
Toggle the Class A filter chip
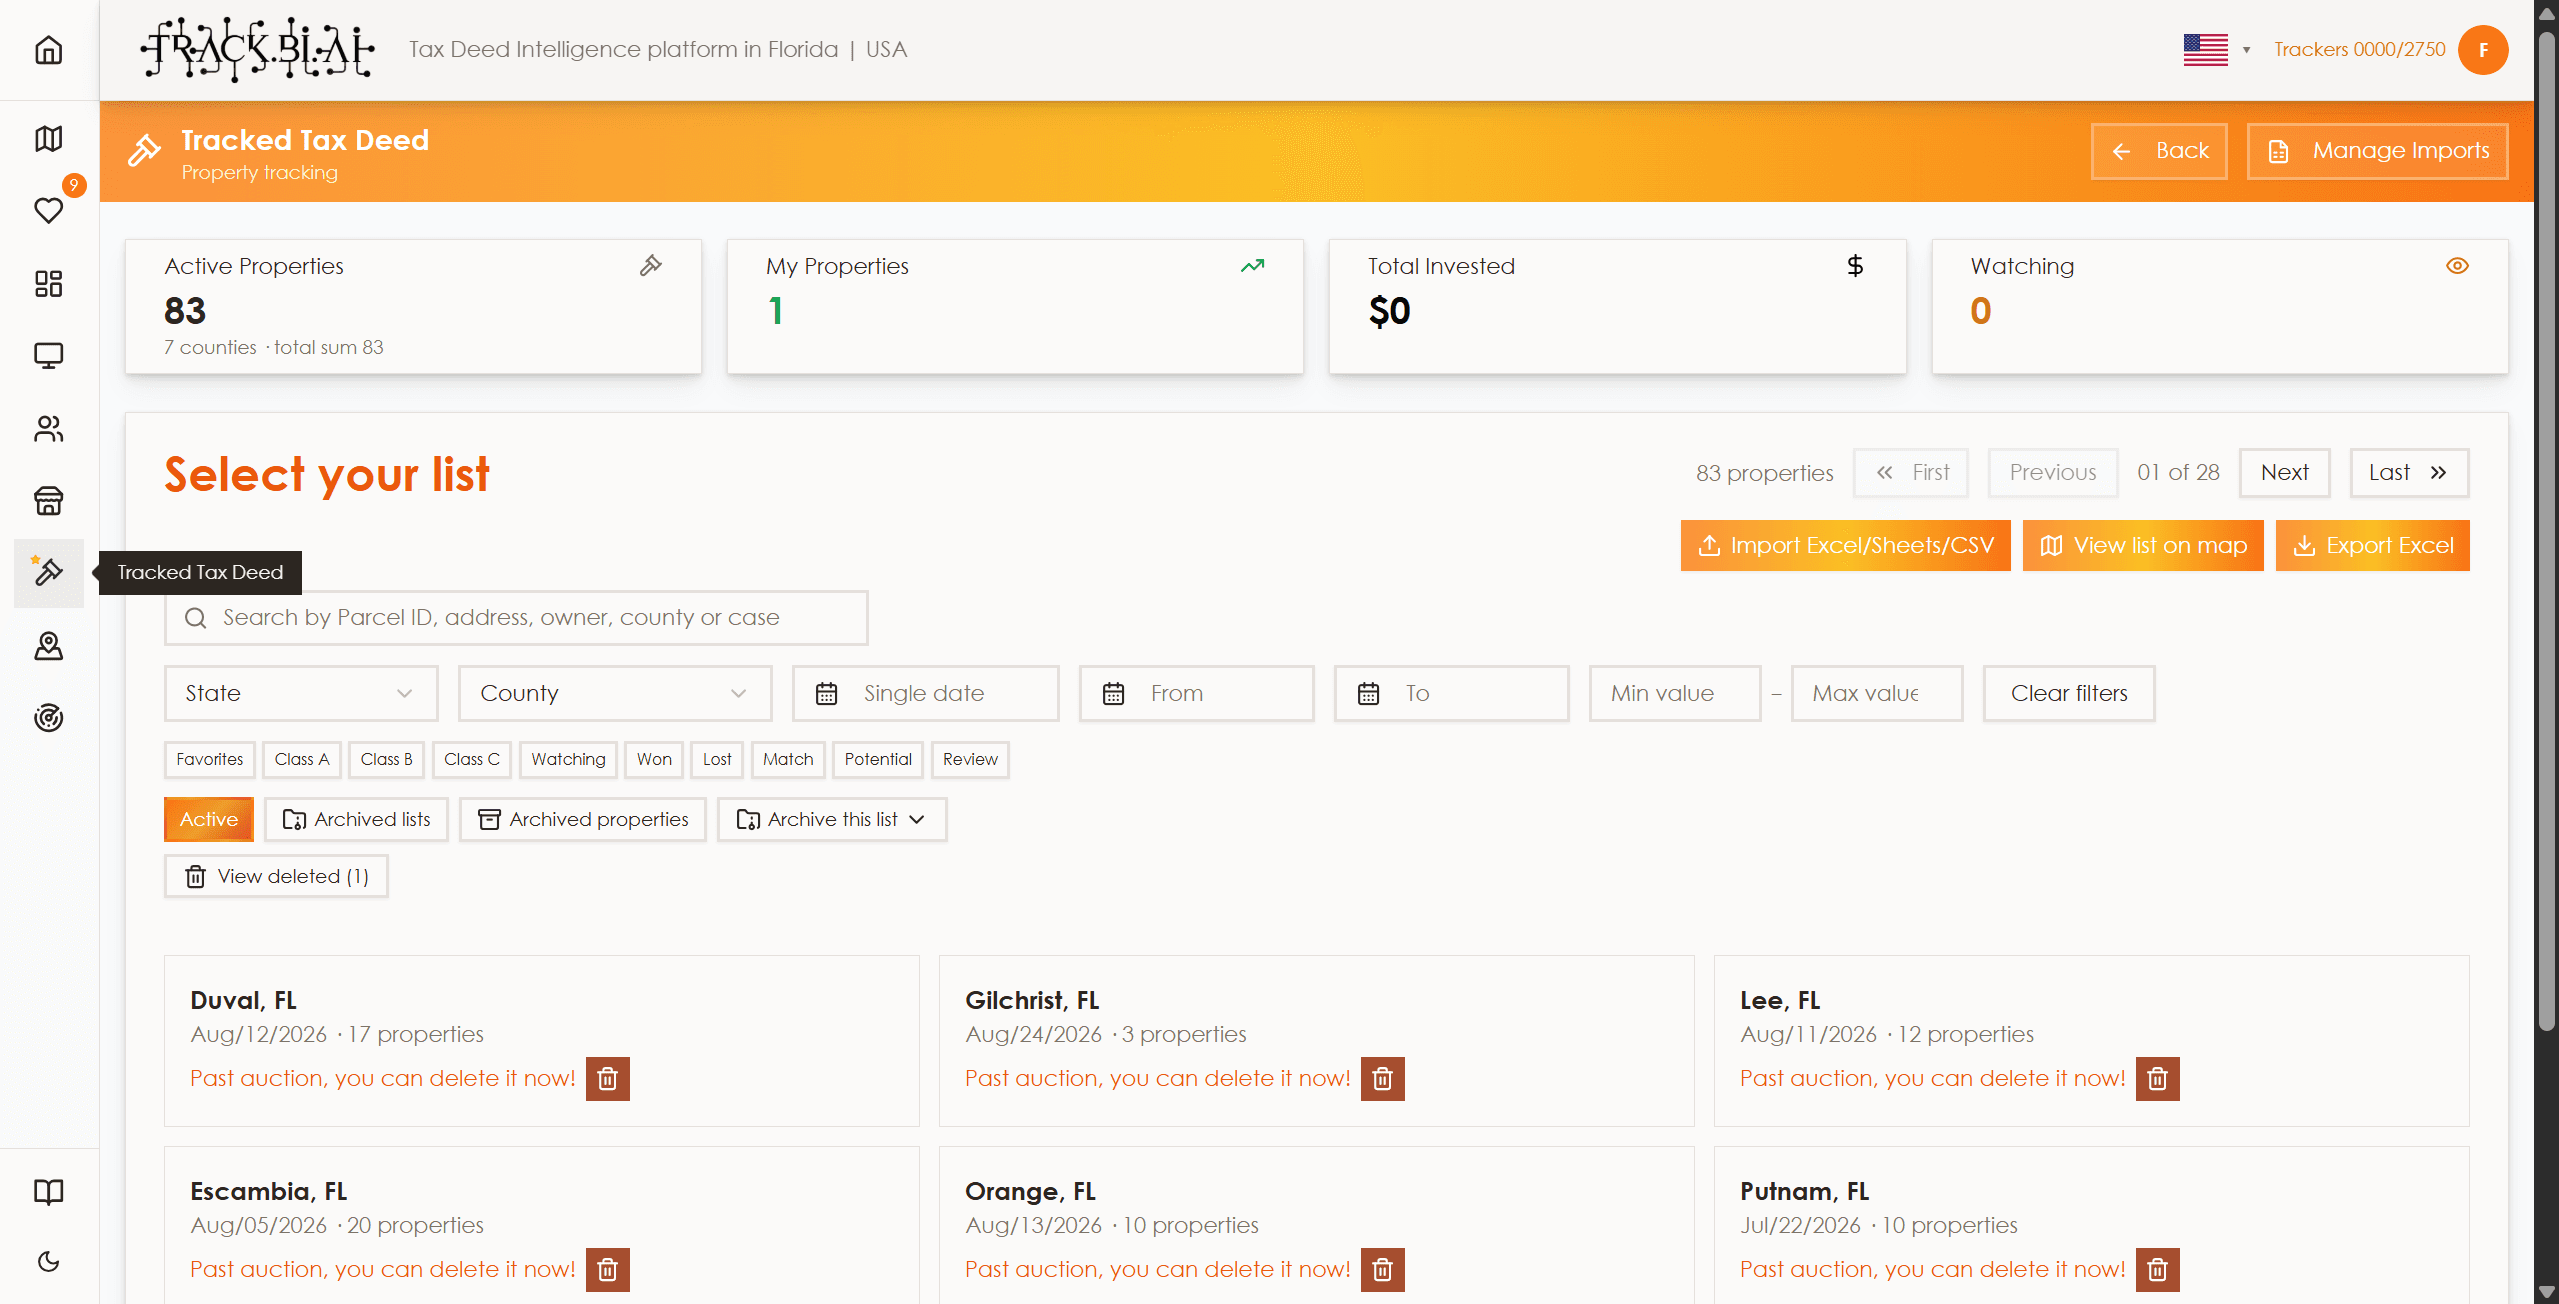click(302, 759)
